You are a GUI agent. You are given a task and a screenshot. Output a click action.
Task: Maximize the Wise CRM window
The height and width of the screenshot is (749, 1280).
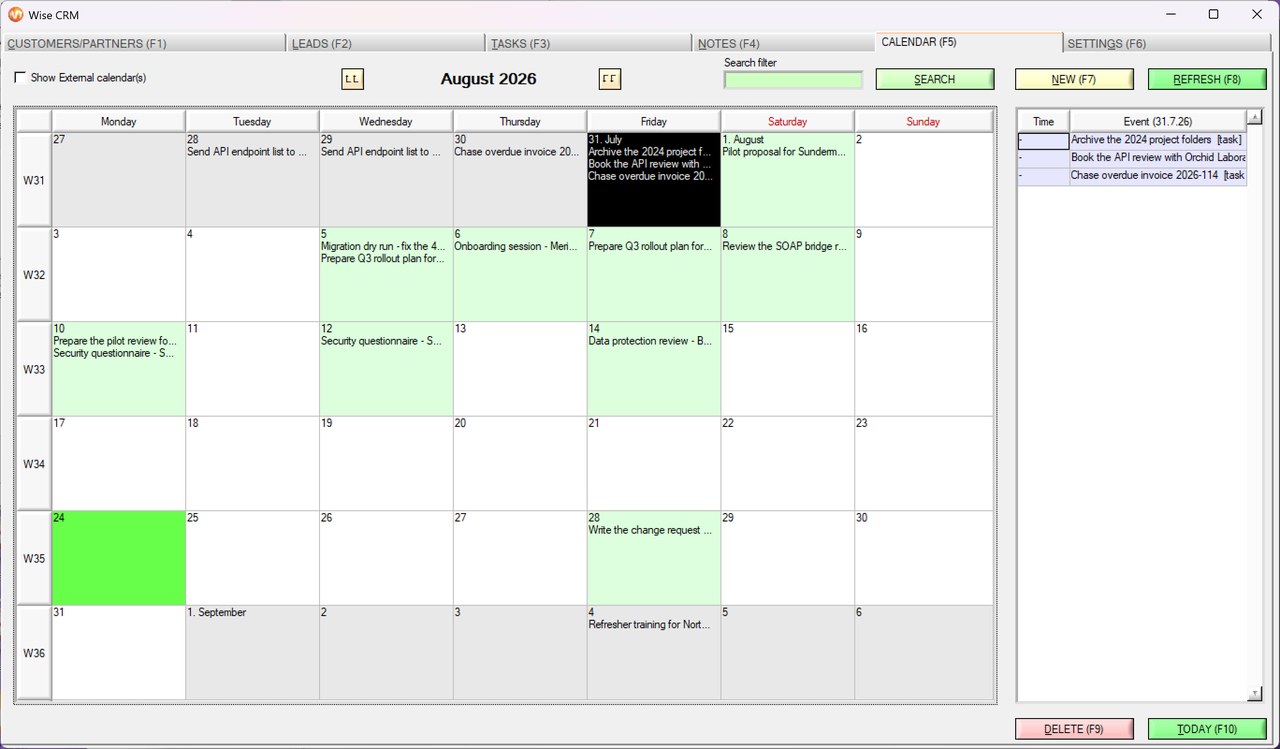point(1213,14)
